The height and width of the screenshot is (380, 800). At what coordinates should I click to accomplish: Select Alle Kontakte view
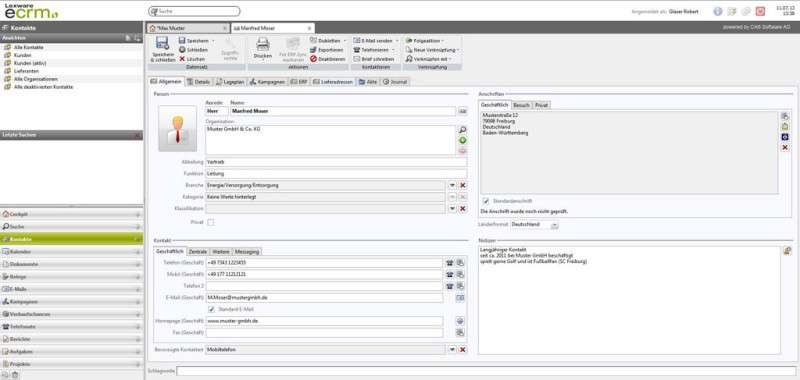tap(29, 47)
